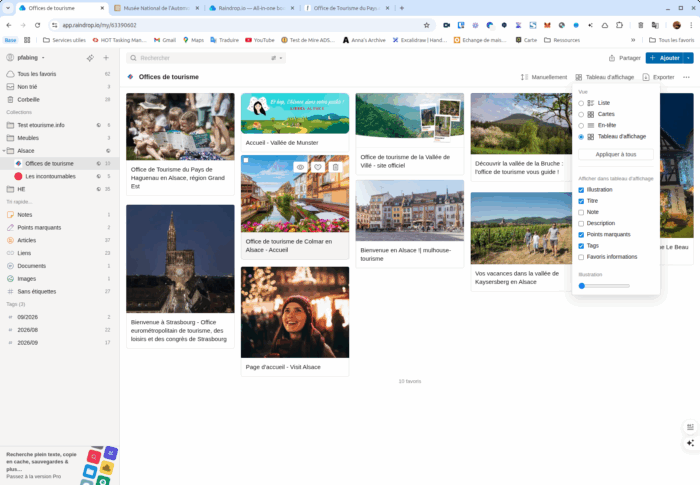Image resolution: width=700 pixels, height=485 pixels.
Task: Open the Corbeille trash folder
Action: [x=29, y=100]
